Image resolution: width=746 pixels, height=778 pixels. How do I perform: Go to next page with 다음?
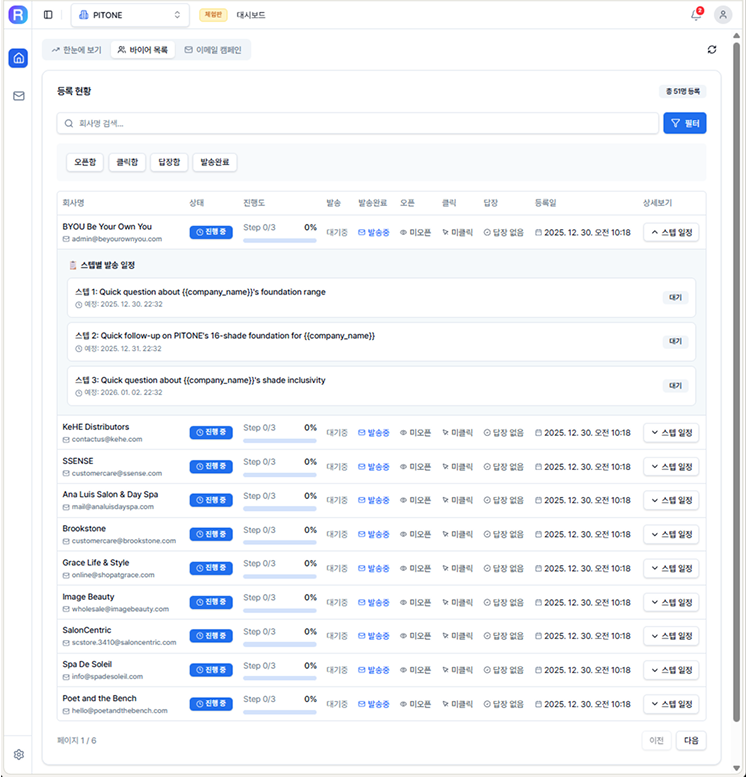tap(691, 741)
